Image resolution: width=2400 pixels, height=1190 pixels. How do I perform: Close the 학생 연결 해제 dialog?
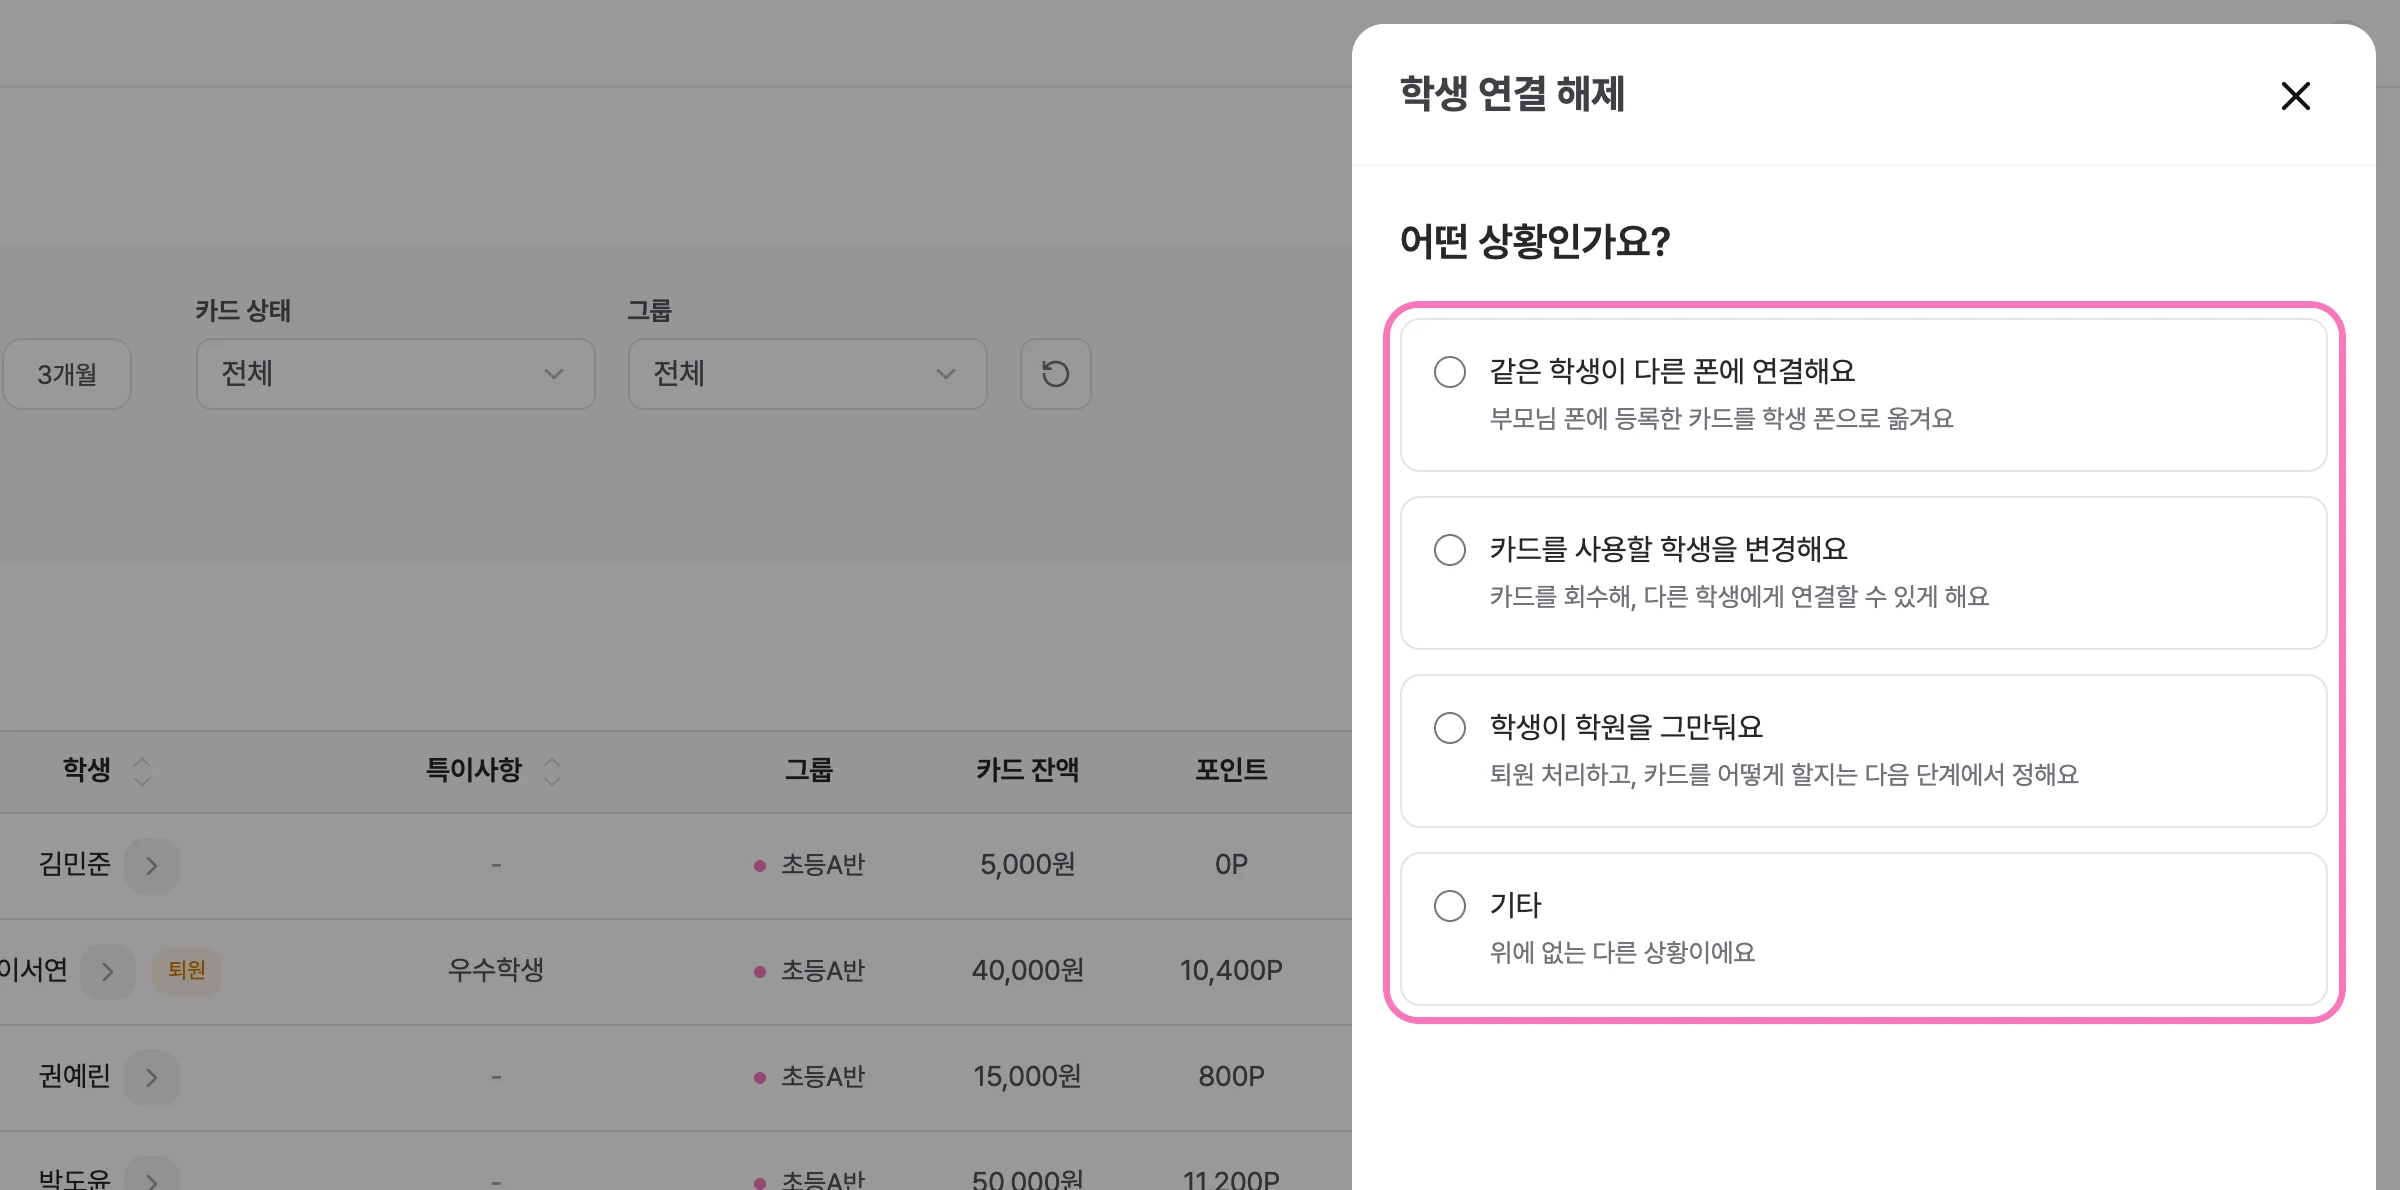tap(2295, 96)
